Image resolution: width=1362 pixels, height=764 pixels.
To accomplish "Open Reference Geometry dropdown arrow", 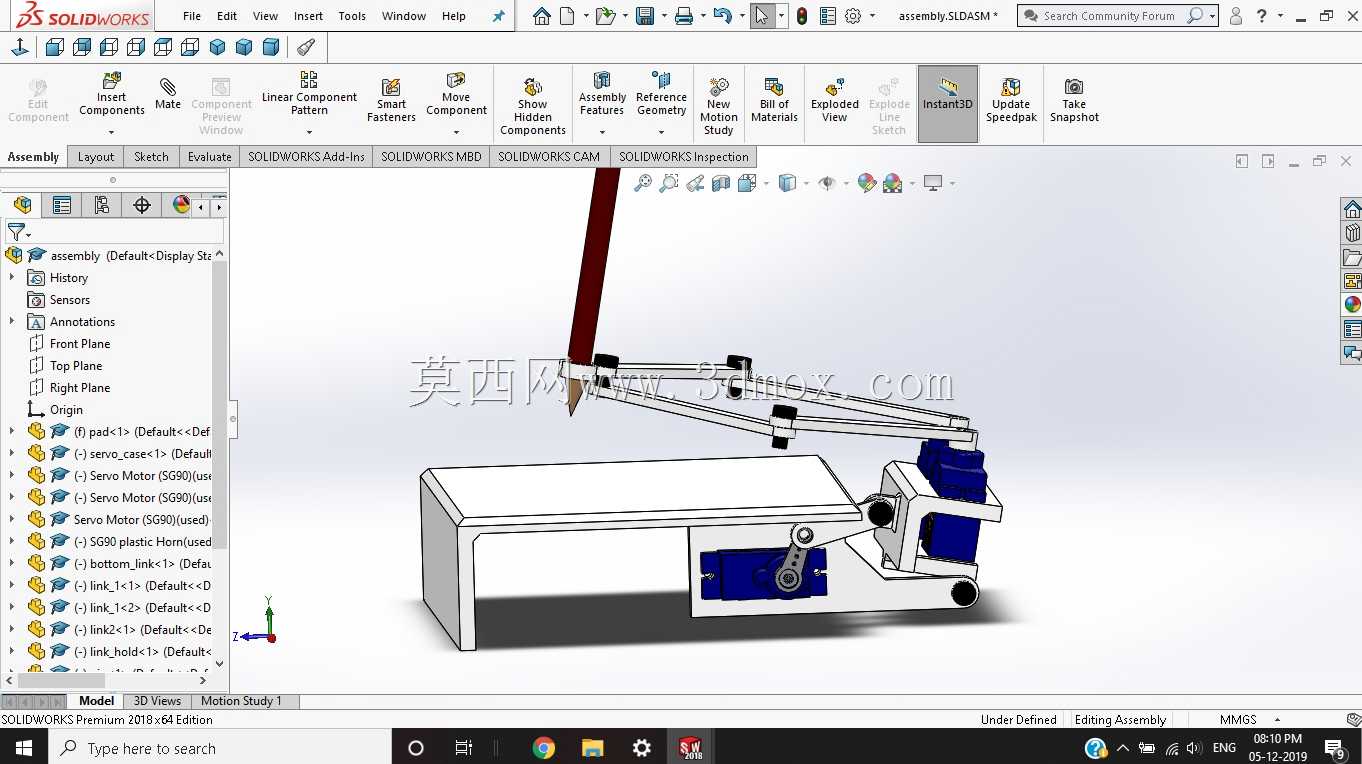I will (661, 132).
